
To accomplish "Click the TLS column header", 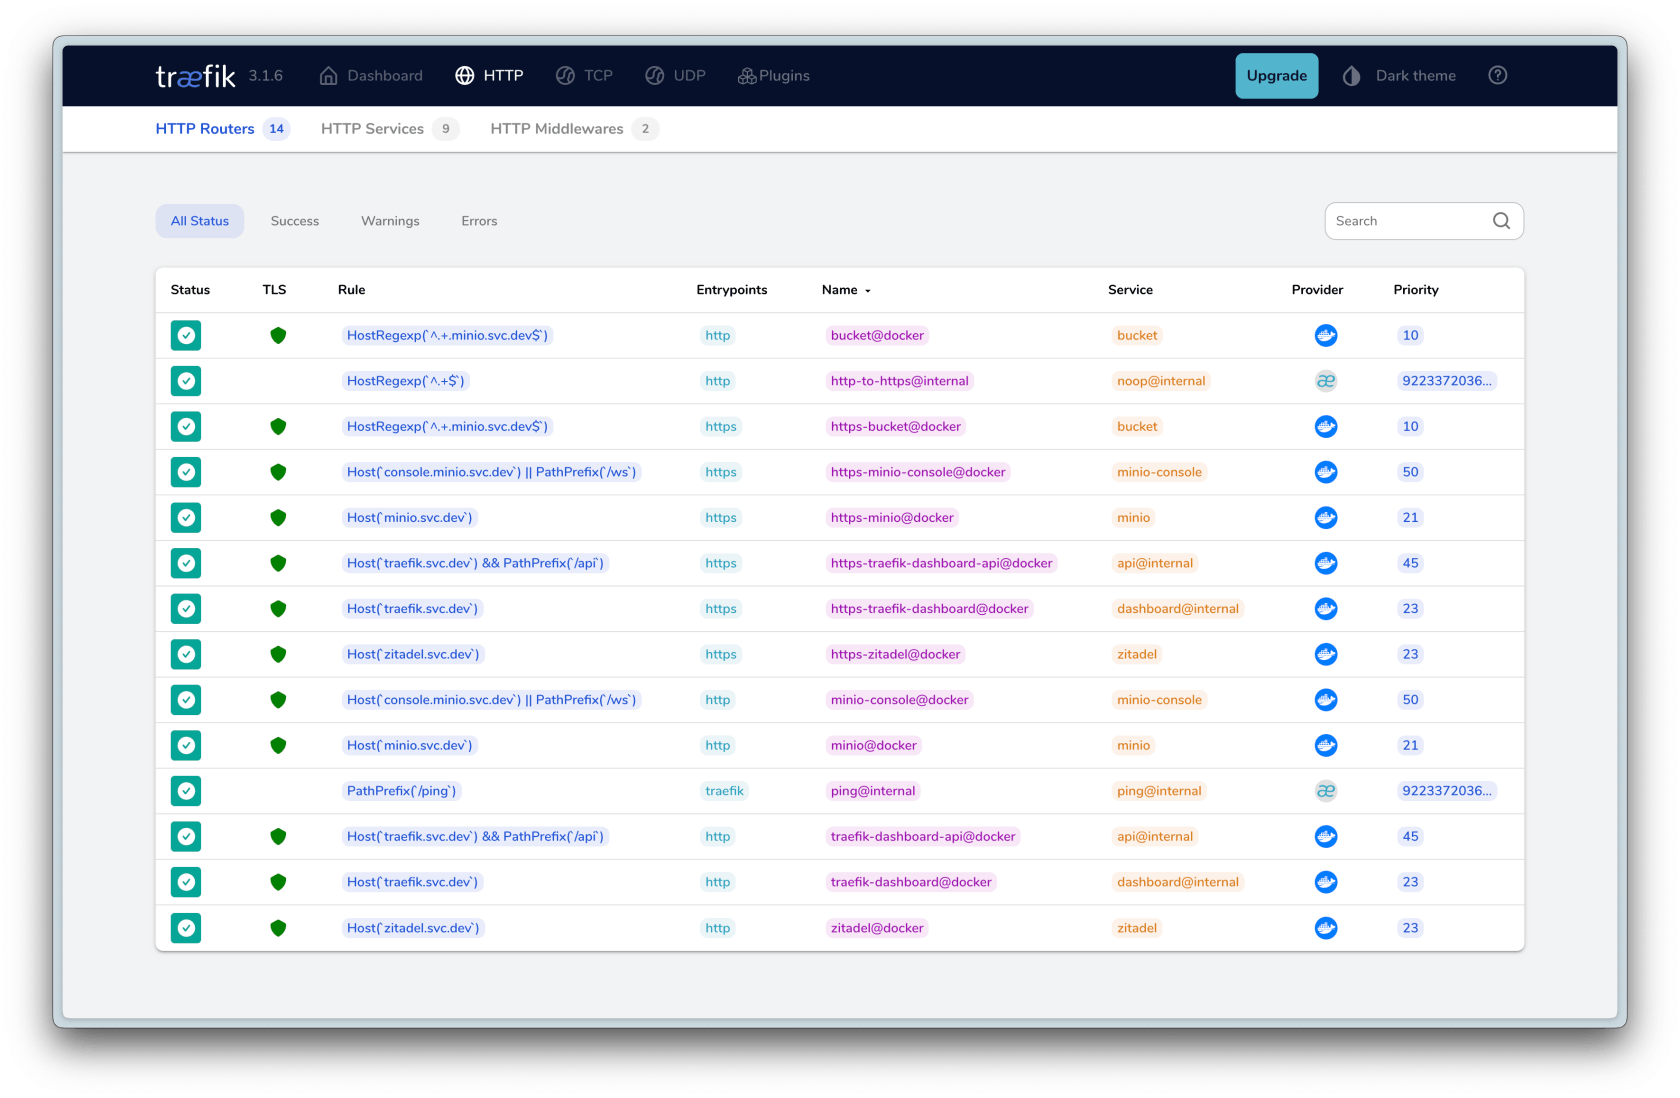I will coord(274,290).
